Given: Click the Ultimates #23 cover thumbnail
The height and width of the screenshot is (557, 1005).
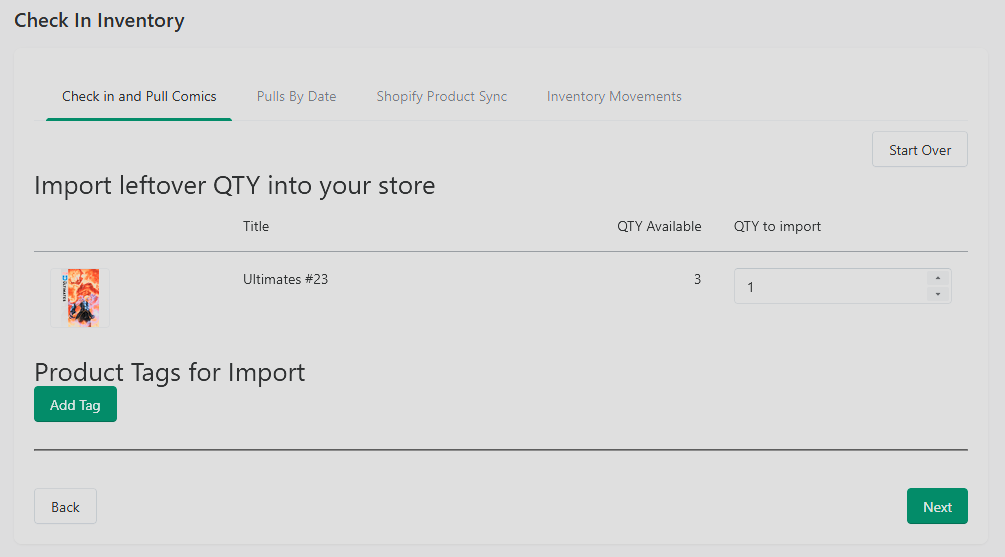Looking at the screenshot, I should 80,298.
